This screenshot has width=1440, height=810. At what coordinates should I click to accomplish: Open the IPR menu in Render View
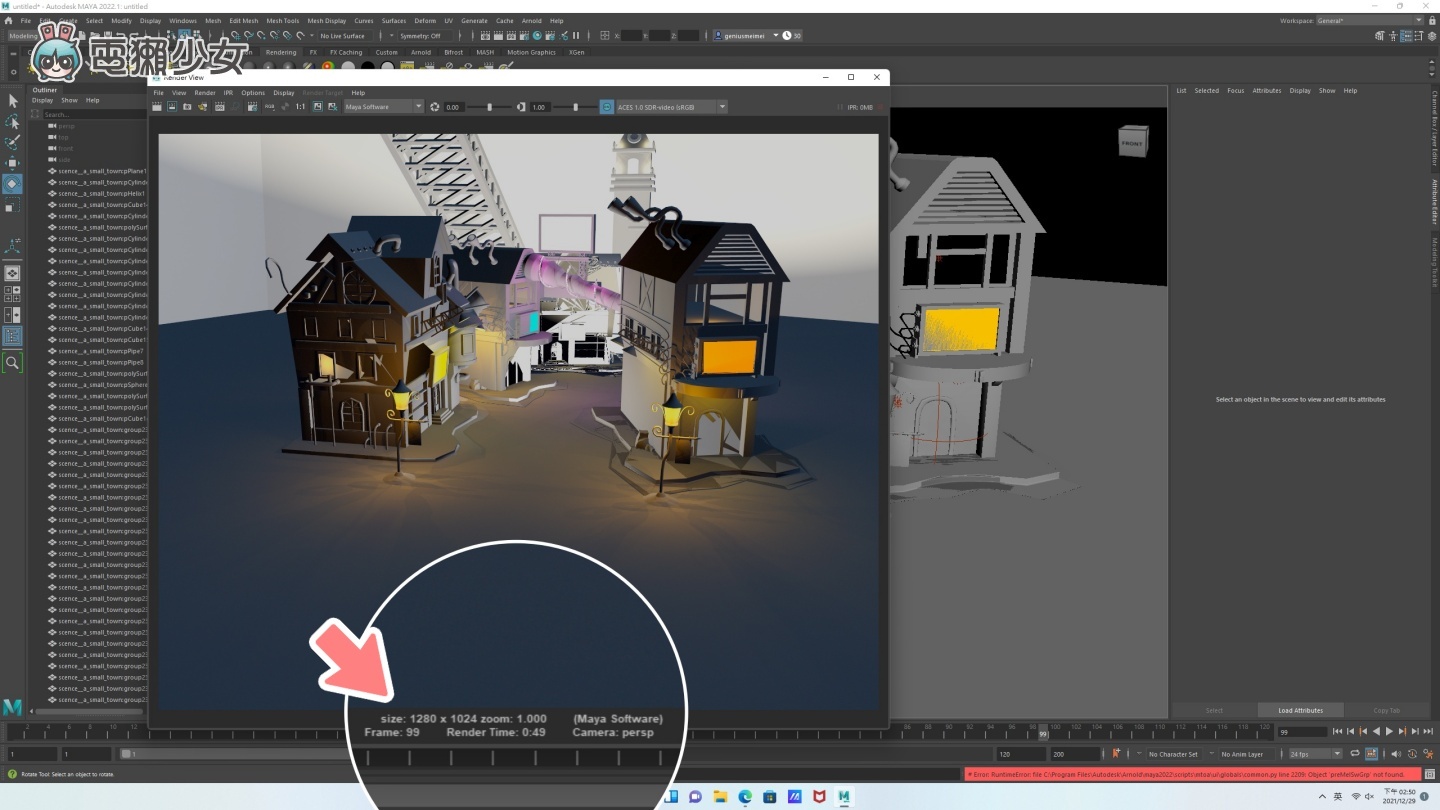click(228, 93)
